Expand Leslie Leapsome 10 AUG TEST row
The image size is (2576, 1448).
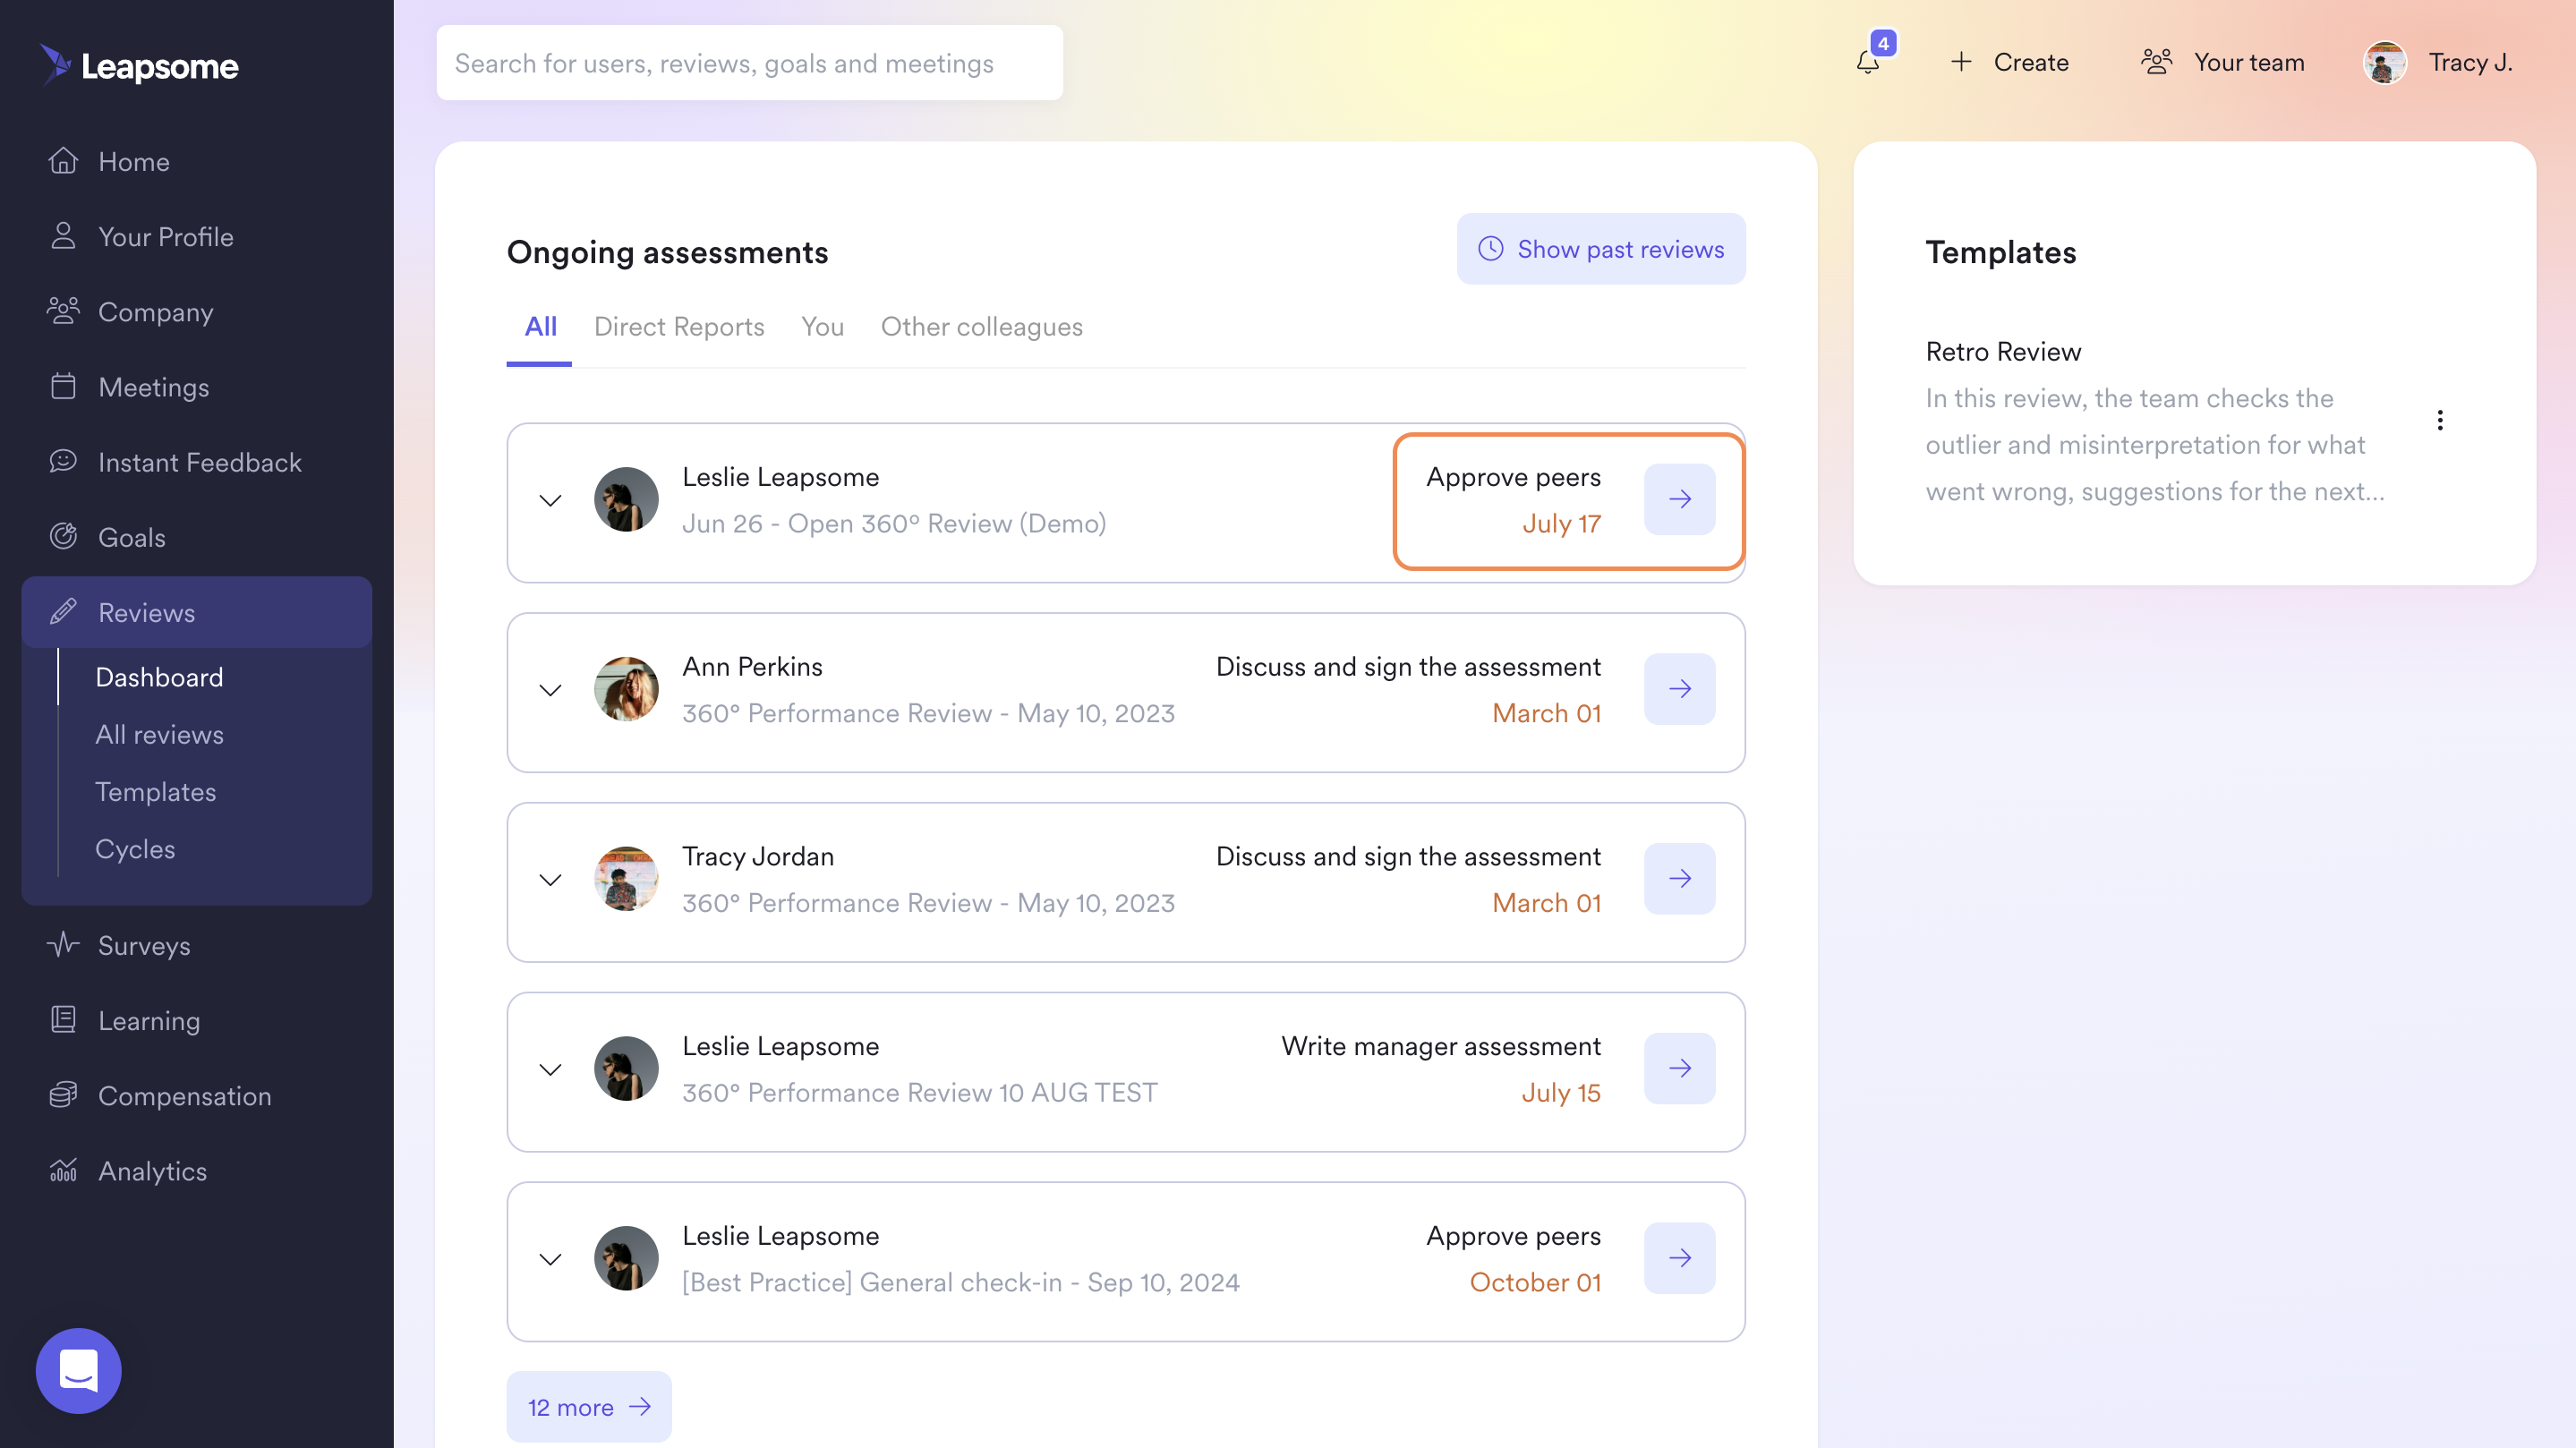point(550,1069)
